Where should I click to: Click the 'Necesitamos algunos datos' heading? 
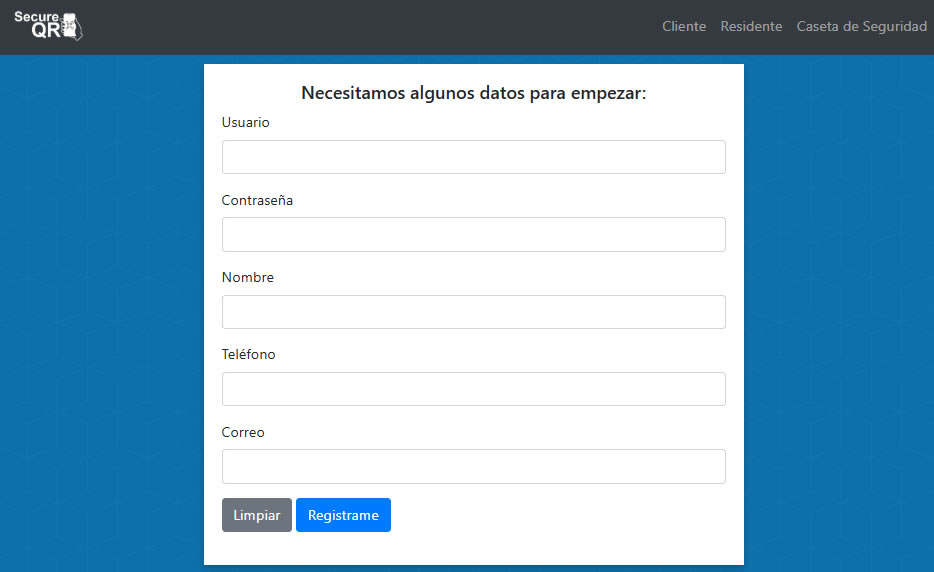(x=473, y=93)
